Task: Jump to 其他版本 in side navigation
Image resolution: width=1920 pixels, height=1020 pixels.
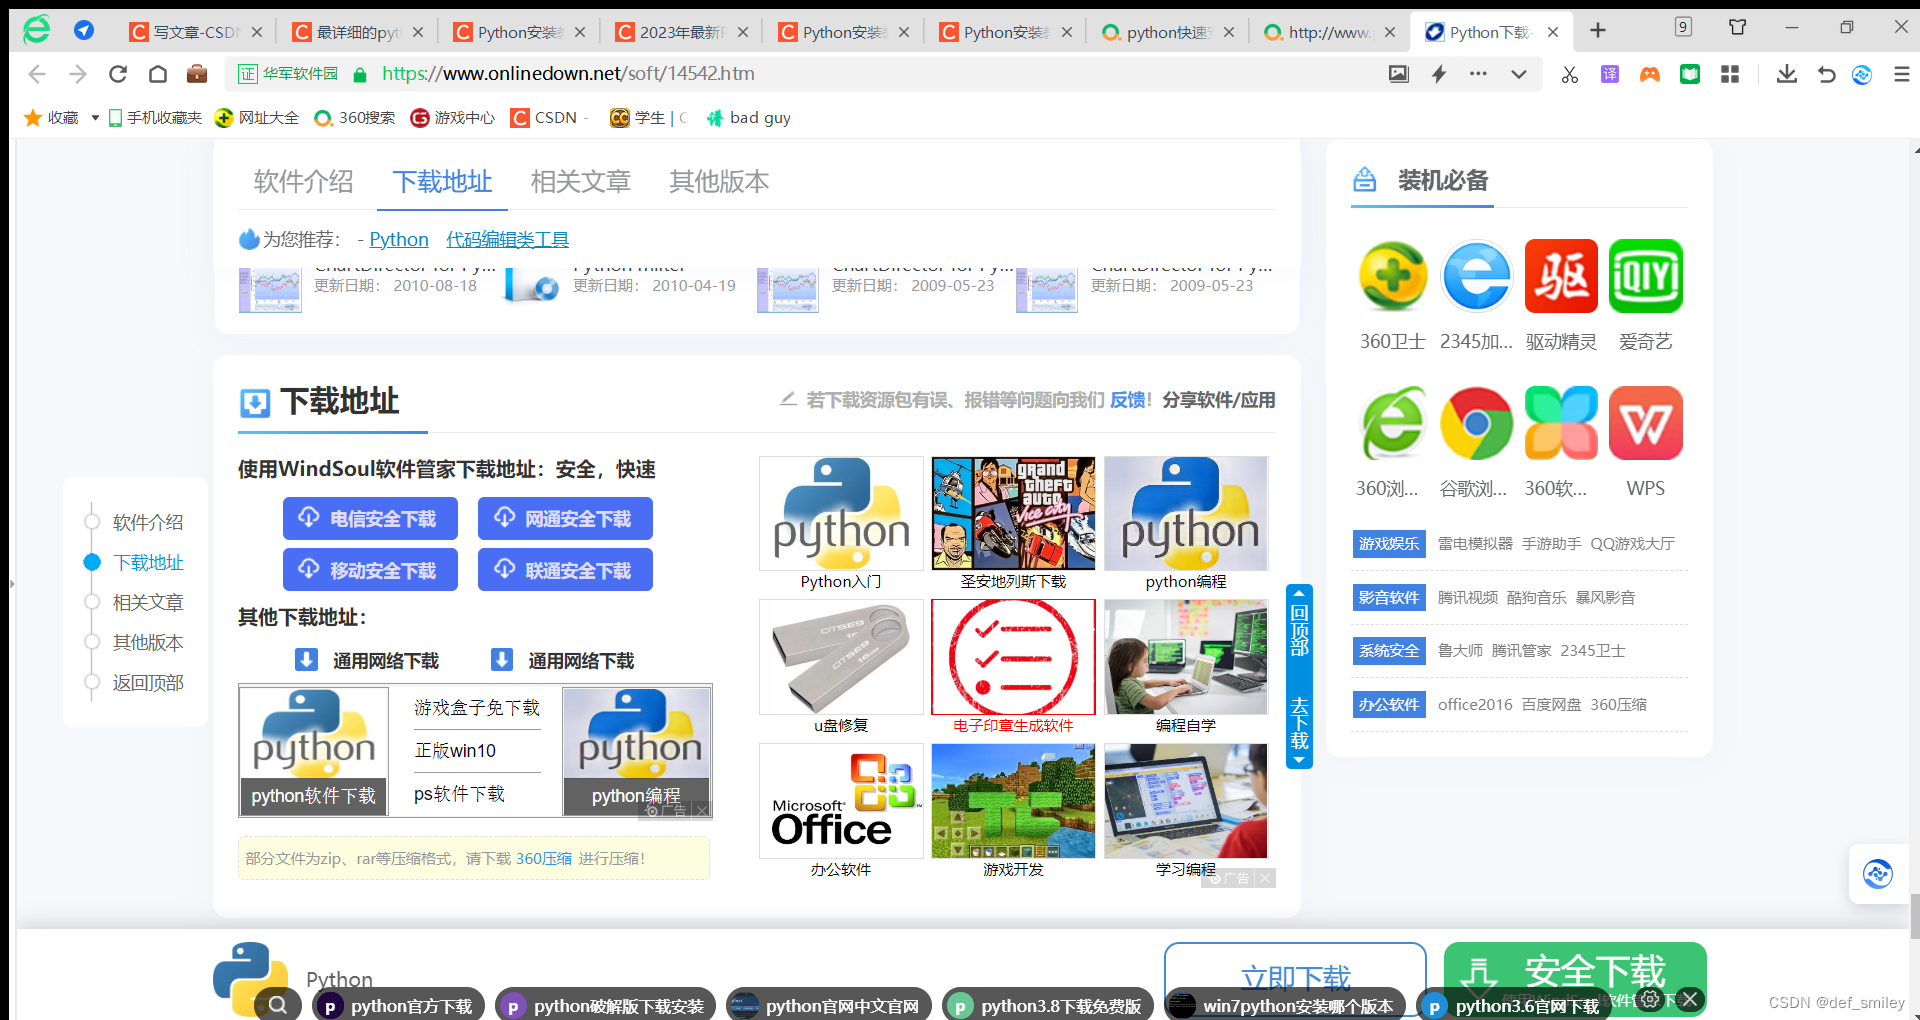Action: [x=148, y=642]
